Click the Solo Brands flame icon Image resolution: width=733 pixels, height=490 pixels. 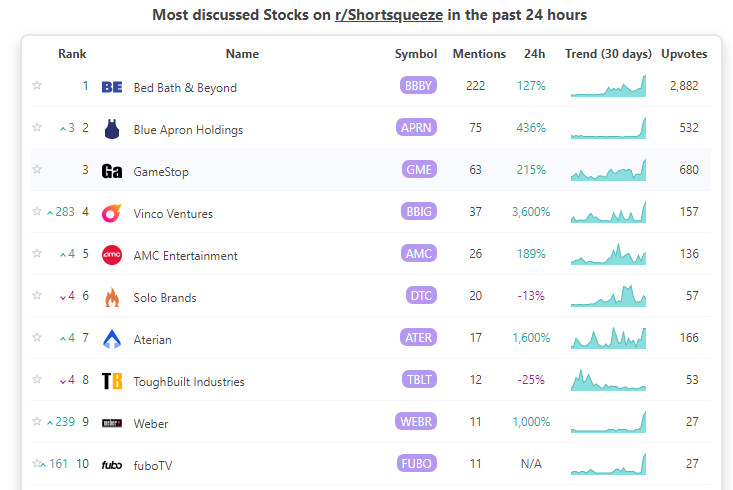coord(112,297)
